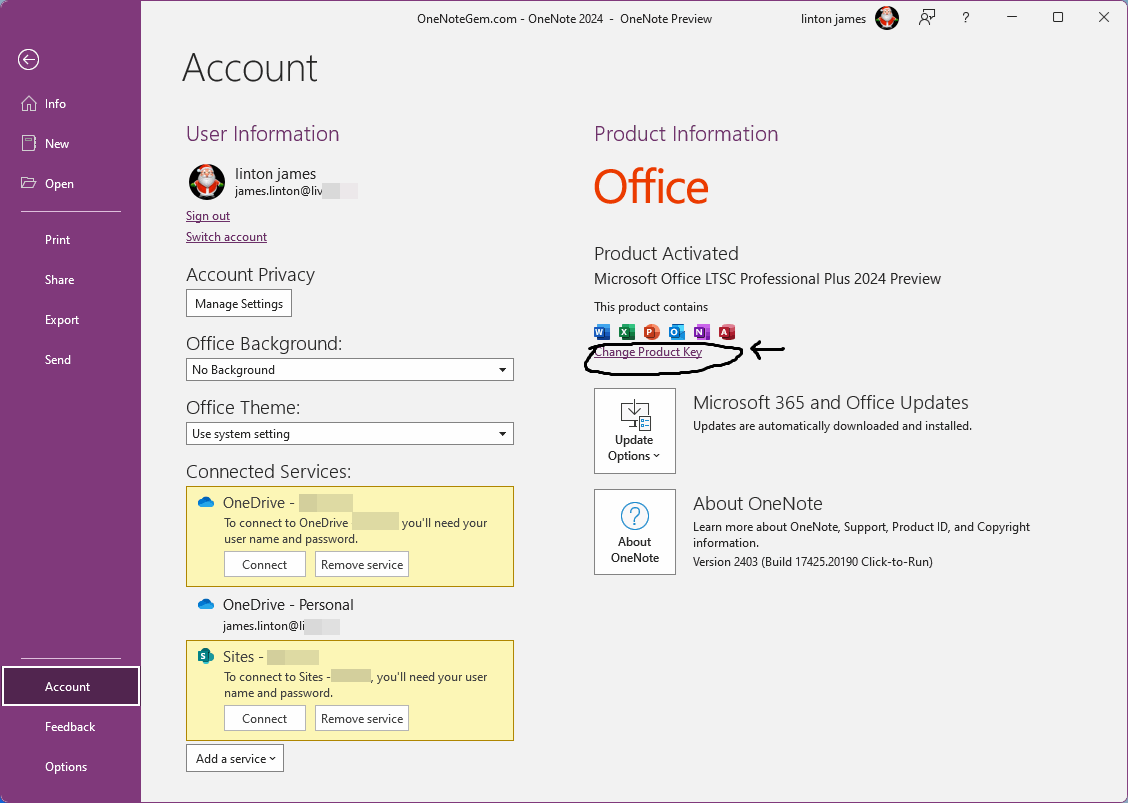Viewport: 1128px width, 803px height.
Task: Click the Change Product Key link
Action: tap(647, 352)
